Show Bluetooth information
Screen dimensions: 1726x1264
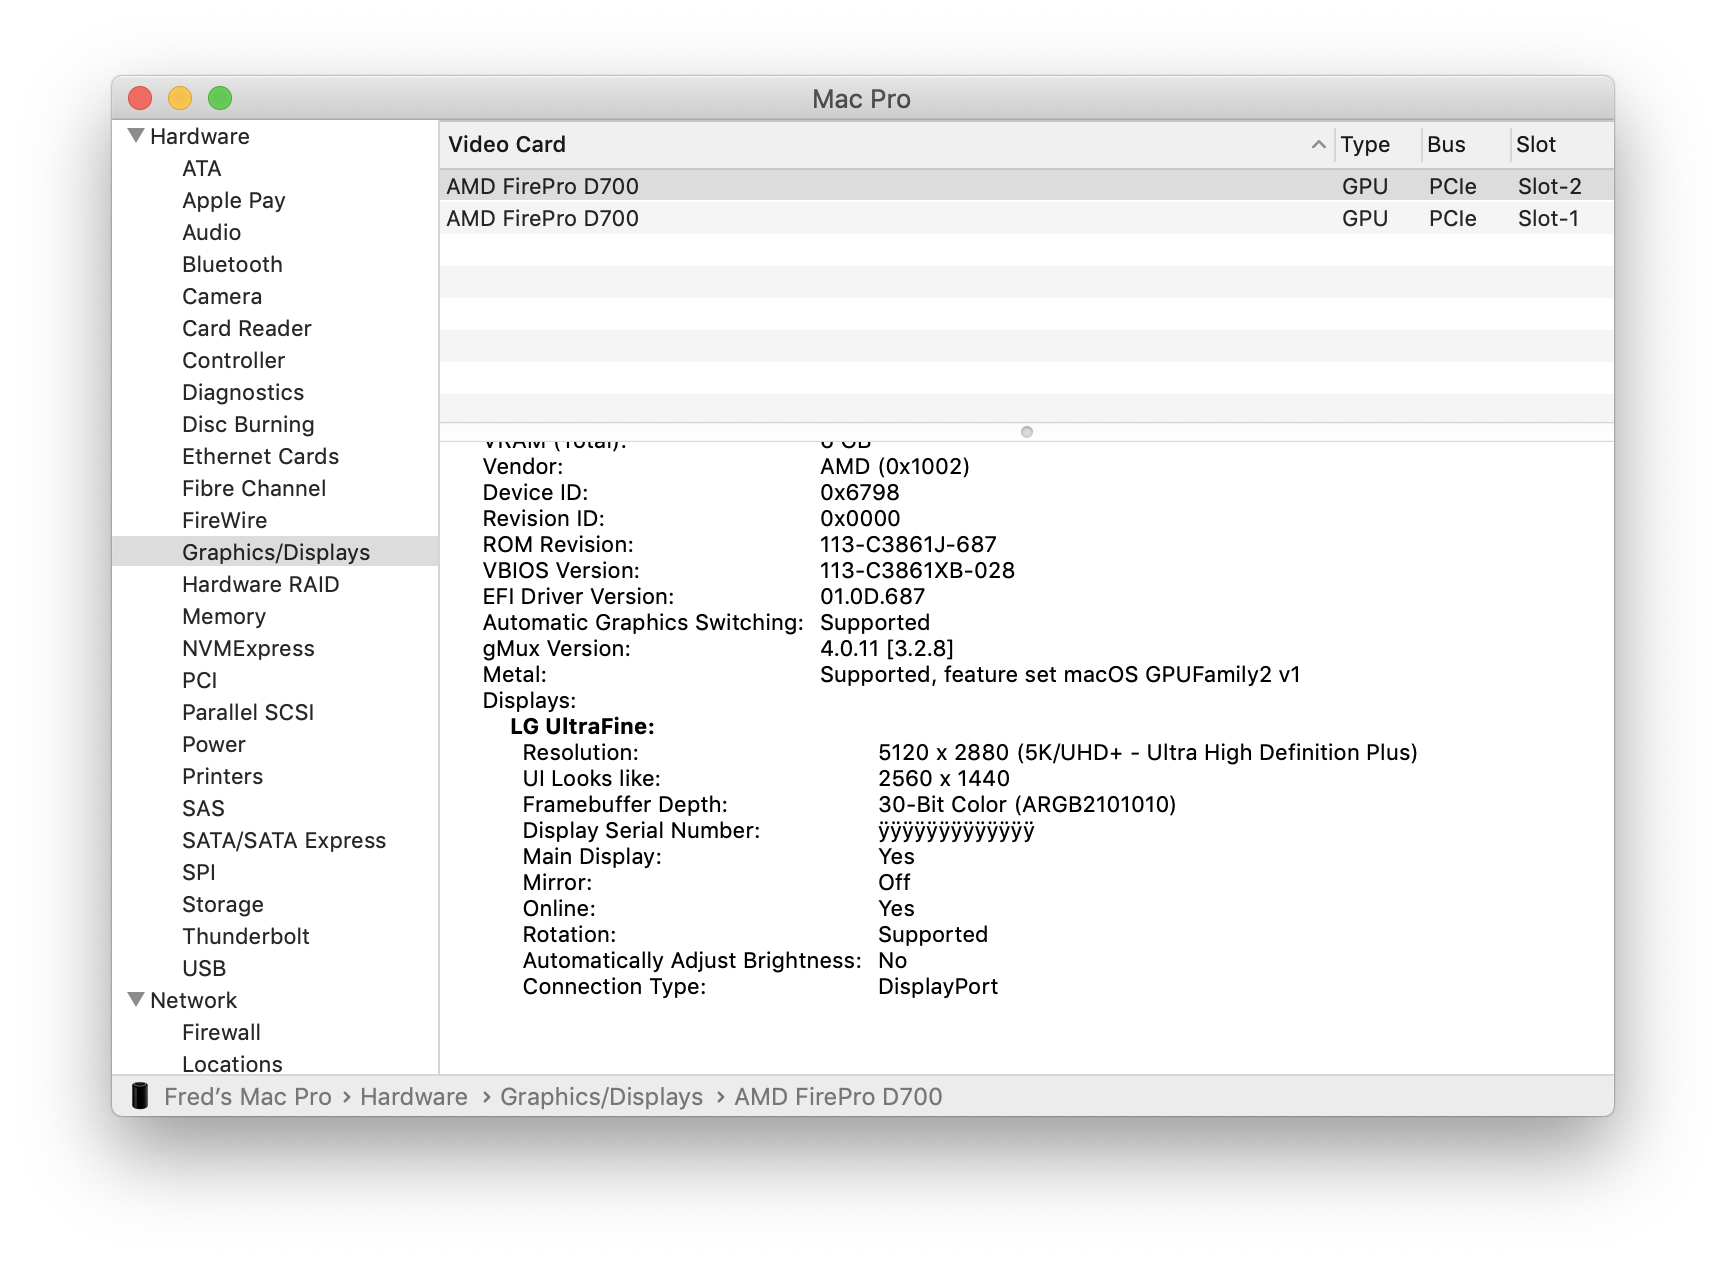coord(233,264)
